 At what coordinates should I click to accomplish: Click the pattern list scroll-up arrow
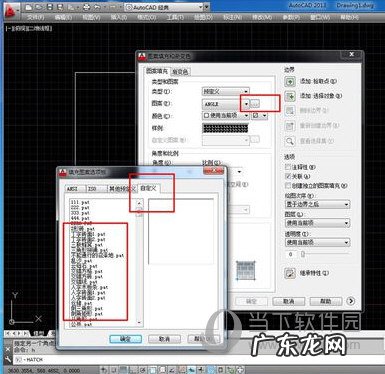(x=139, y=203)
